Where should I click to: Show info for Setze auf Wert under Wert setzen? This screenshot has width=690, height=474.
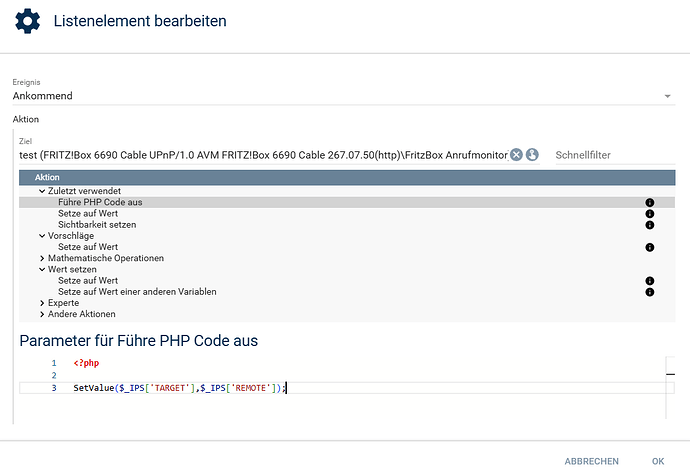649,281
